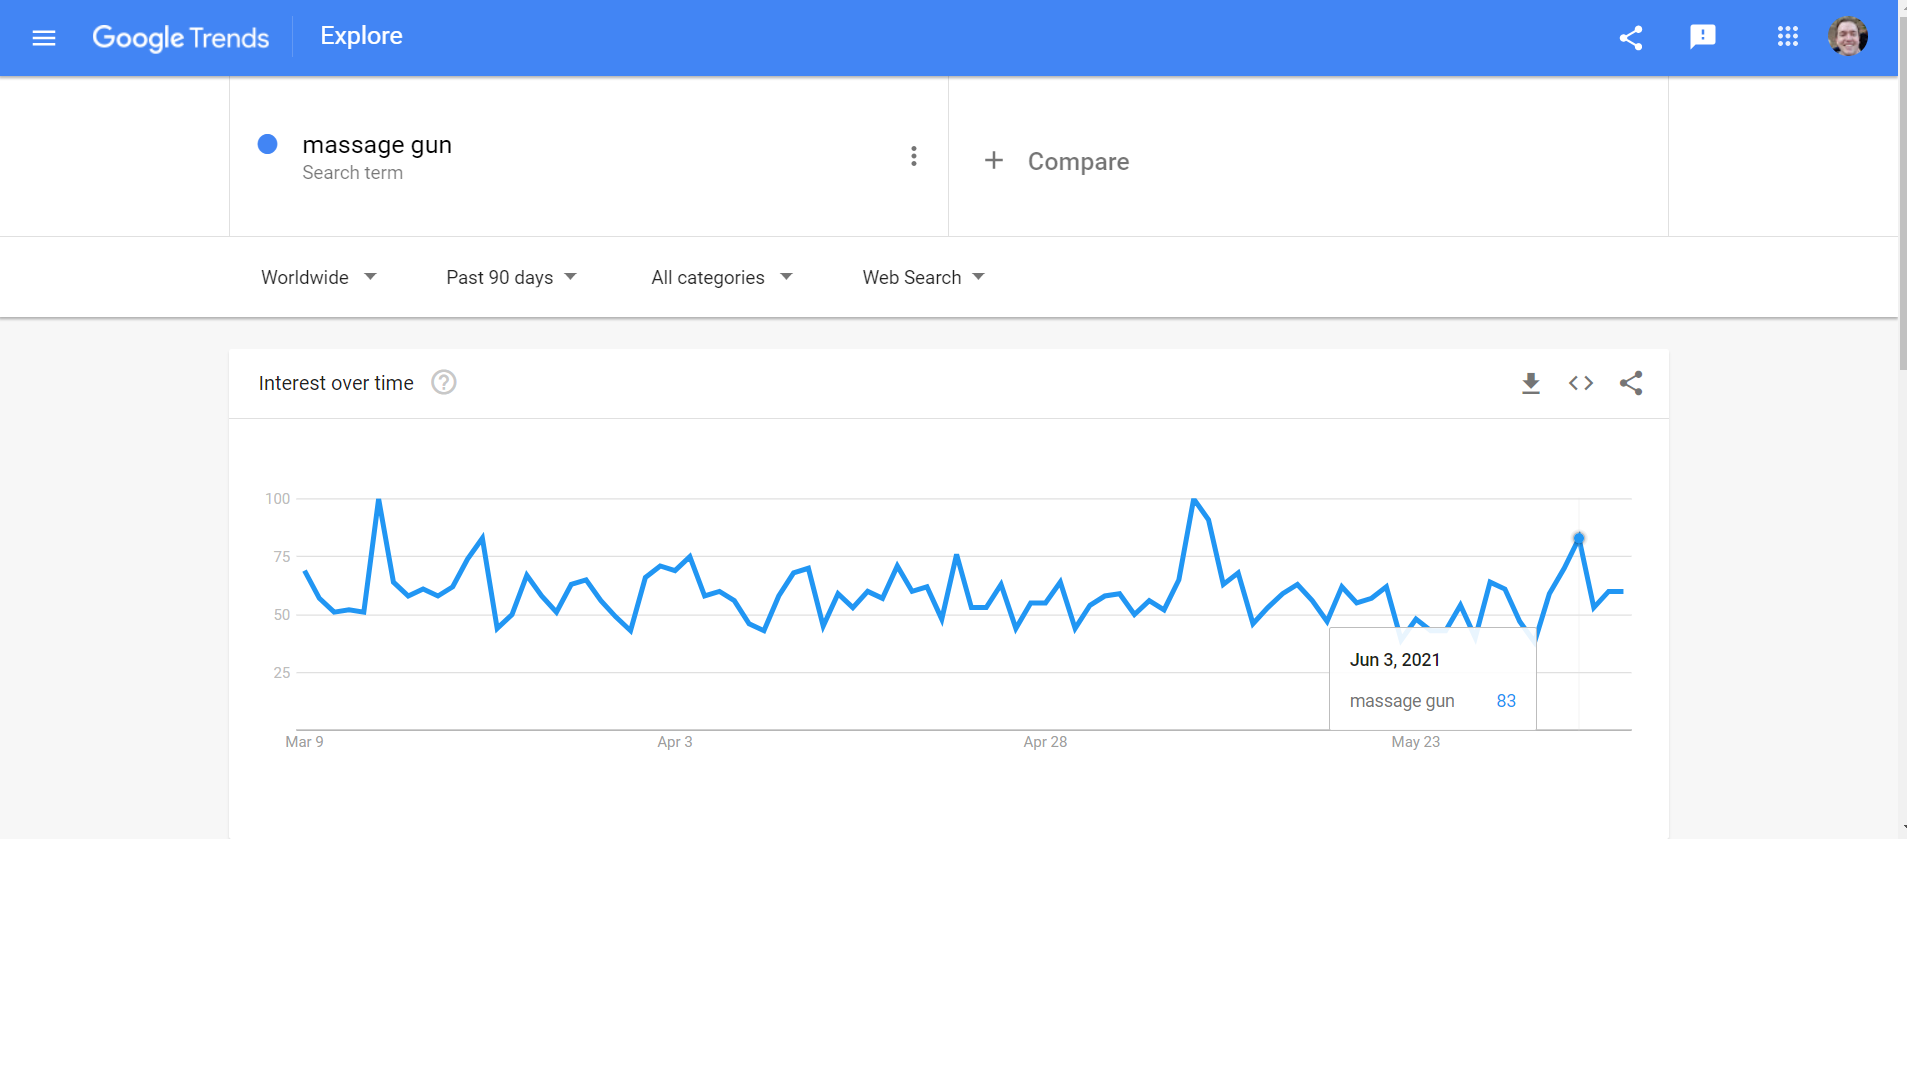Edit the massage gun search term

(x=377, y=146)
